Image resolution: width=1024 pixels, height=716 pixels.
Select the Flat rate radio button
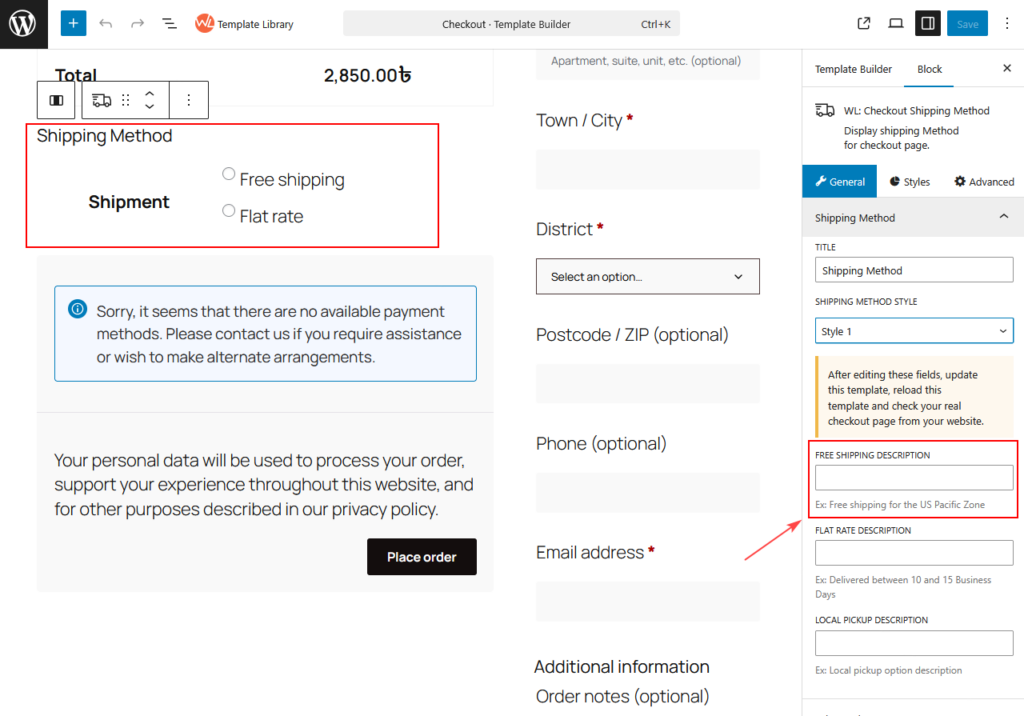(x=229, y=211)
